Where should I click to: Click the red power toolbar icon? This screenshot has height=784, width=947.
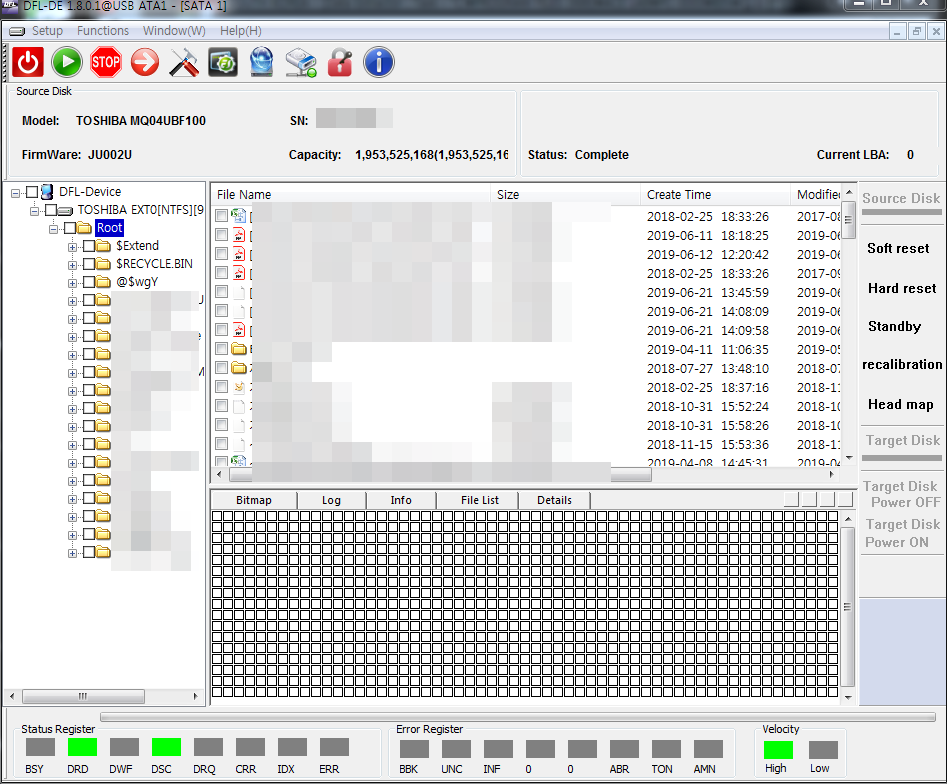tap(28, 62)
